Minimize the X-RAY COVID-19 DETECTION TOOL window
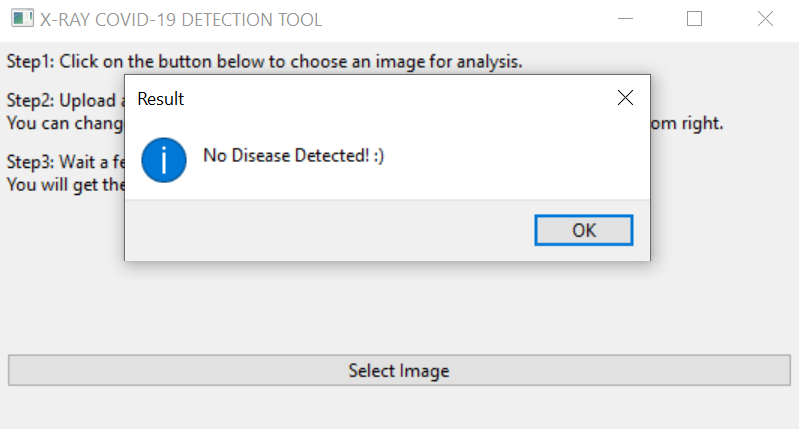The height and width of the screenshot is (429, 799). tap(625, 19)
